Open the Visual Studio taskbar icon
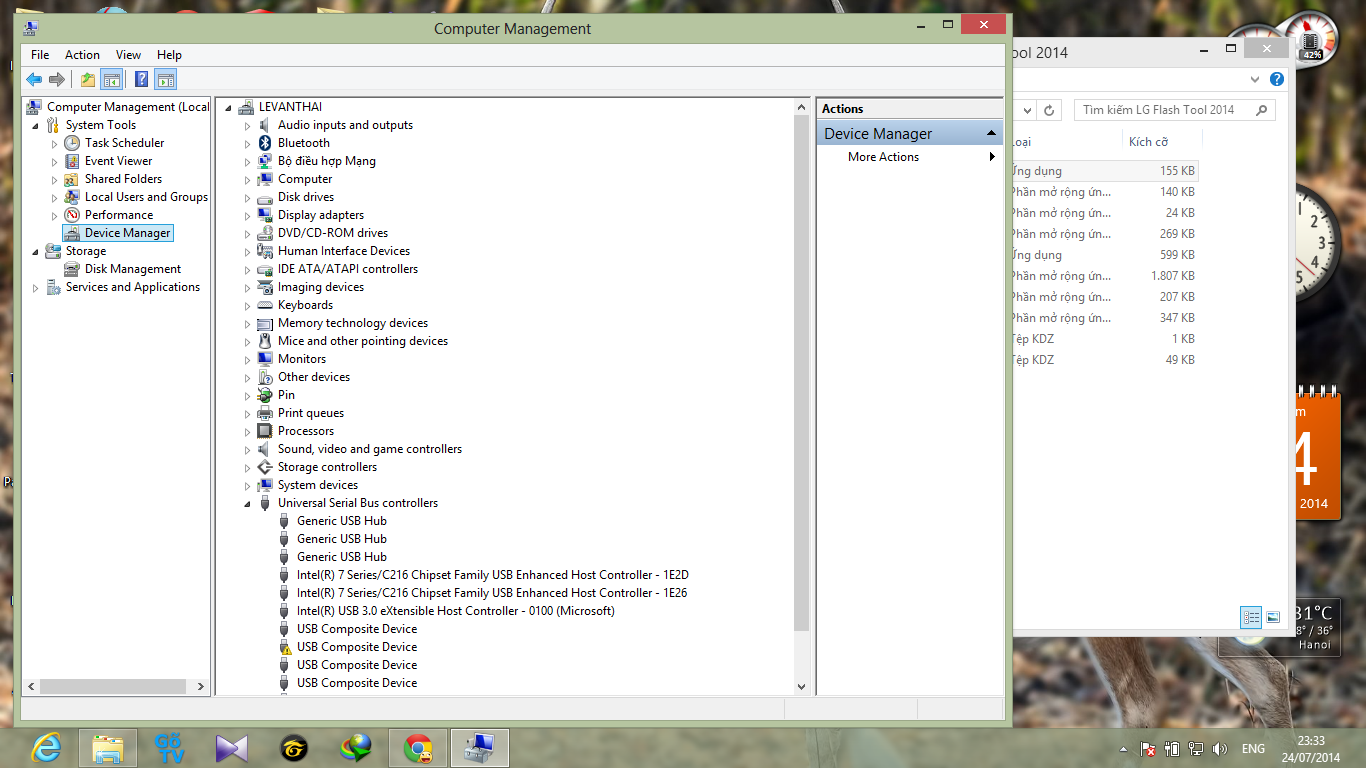1366x768 pixels. [232, 747]
